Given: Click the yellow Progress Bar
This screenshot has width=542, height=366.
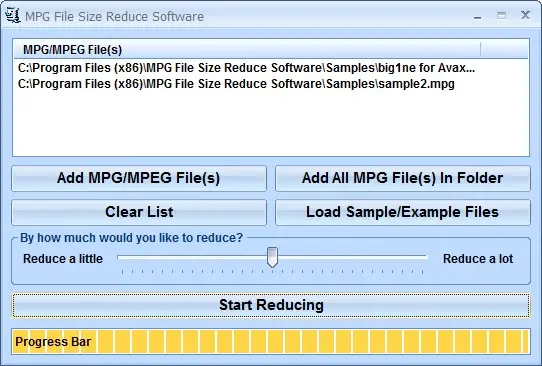Looking at the screenshot, I should 271,341.
